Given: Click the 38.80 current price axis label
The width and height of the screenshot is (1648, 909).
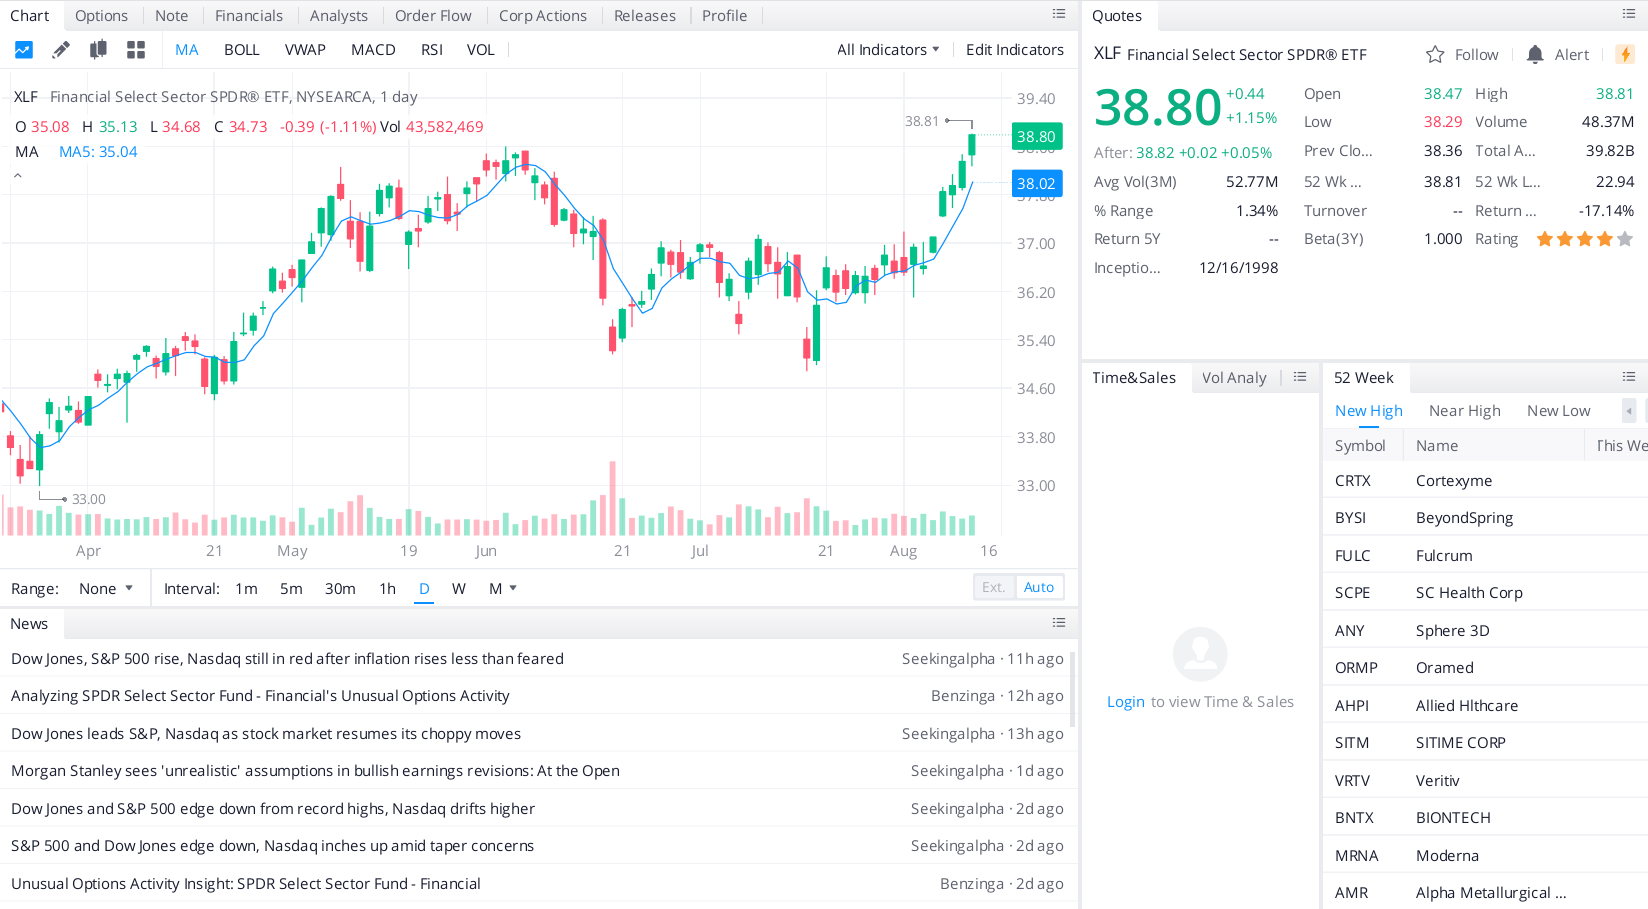Looking at the screenshot, I should [x=1036, y=137].
